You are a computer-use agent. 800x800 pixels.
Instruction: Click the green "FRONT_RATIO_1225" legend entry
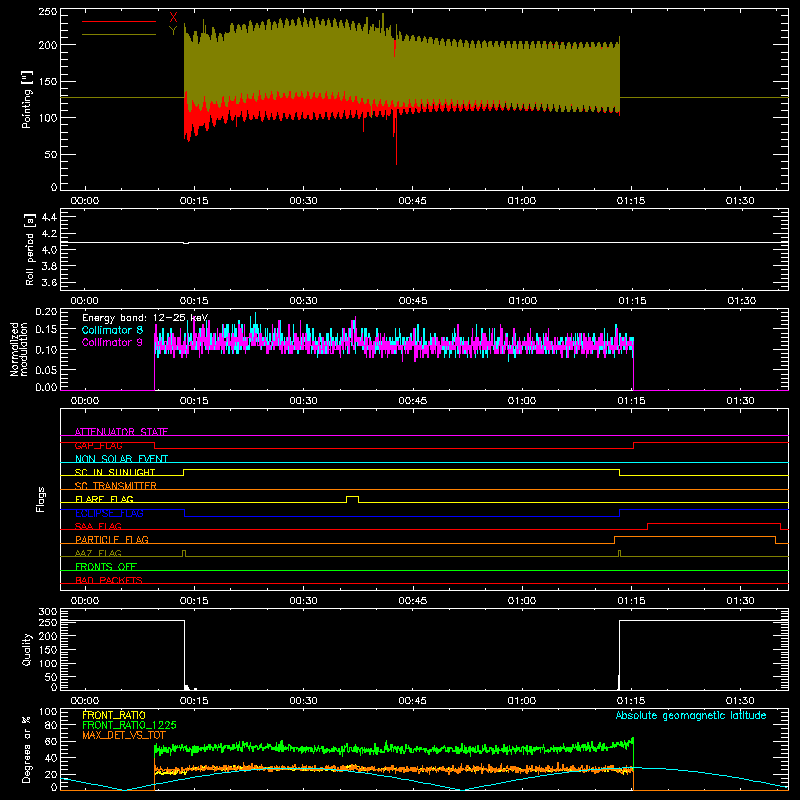129,725
